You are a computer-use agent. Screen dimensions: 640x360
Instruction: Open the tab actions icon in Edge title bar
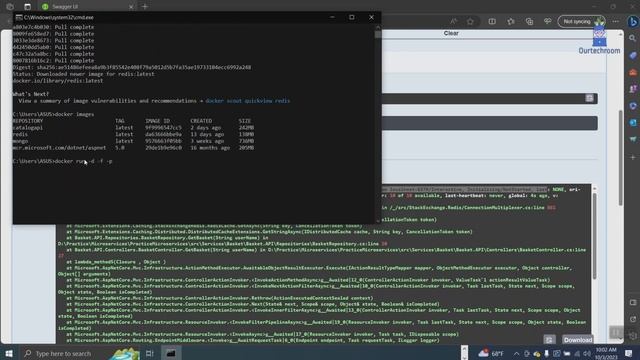(x=27, y=7)
